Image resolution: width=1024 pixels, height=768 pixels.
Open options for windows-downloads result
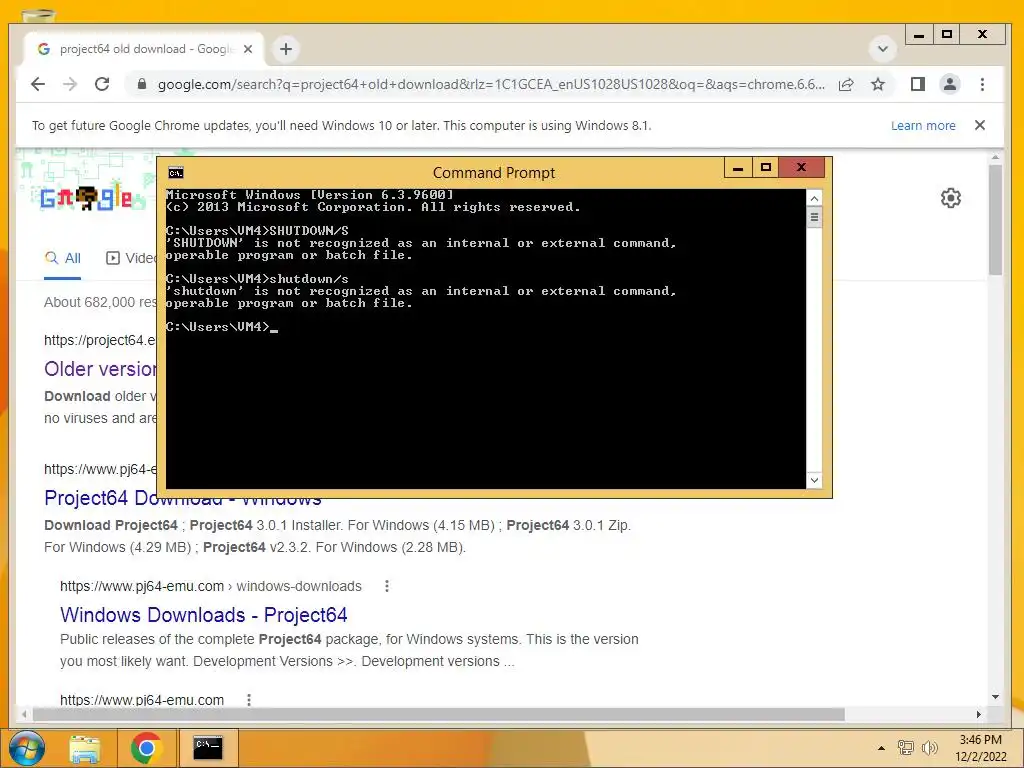[387, 586]
